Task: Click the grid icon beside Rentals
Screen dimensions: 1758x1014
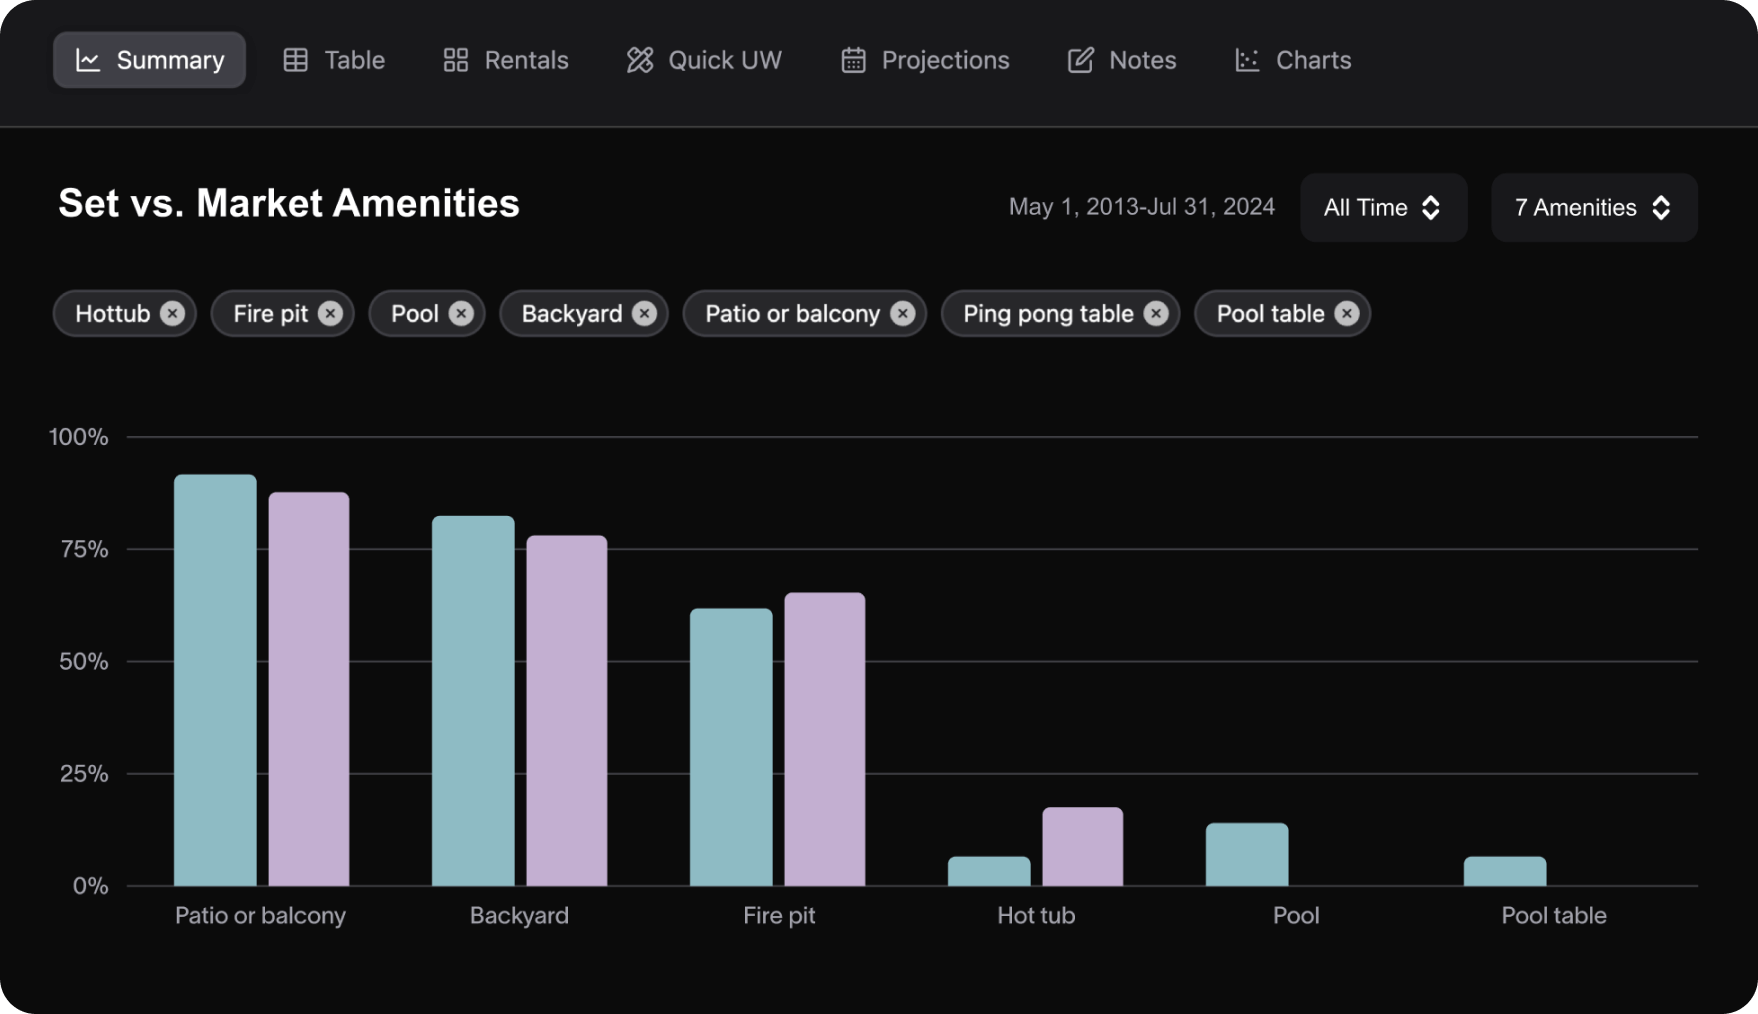Action: click(x=456, y=60)
